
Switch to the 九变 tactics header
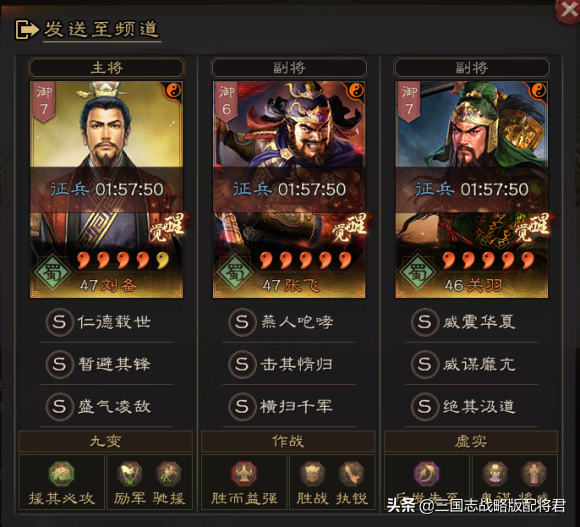click(106, 441)
